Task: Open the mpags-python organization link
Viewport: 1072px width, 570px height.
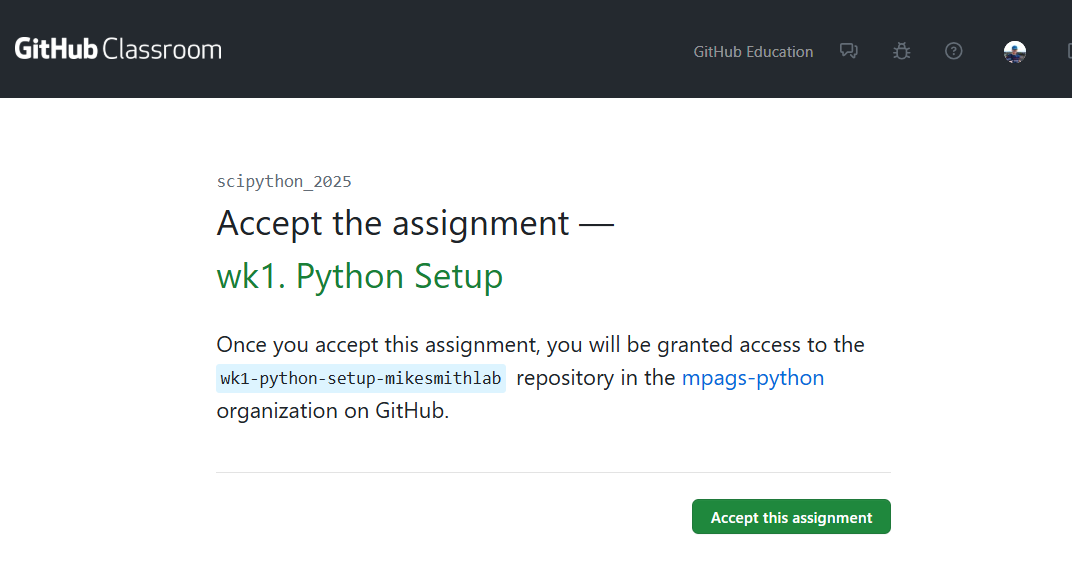Action: pos(753,378)
